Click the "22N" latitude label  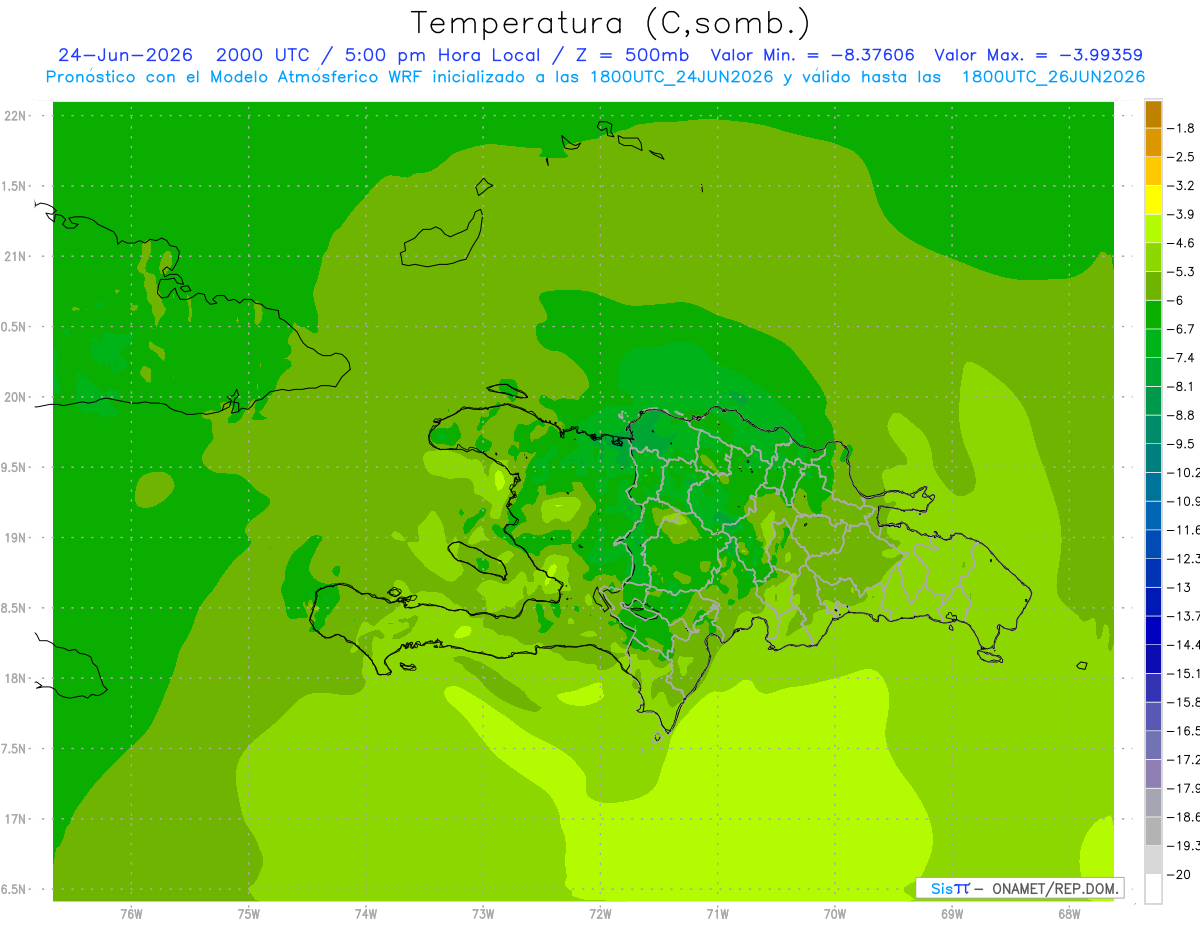click(15, 116)
